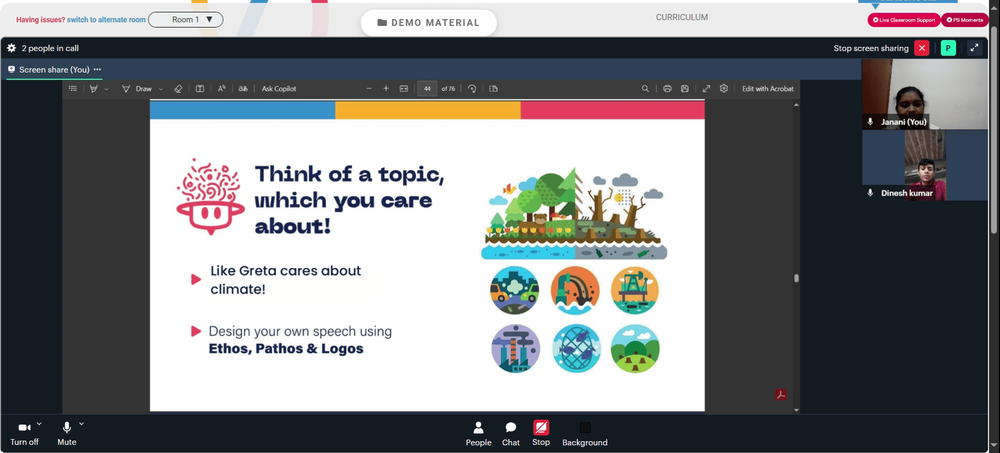Start Read aloud from PDF toolbar
The height and width of the screenshot is (453, 1000).
[x=221, y=89]
